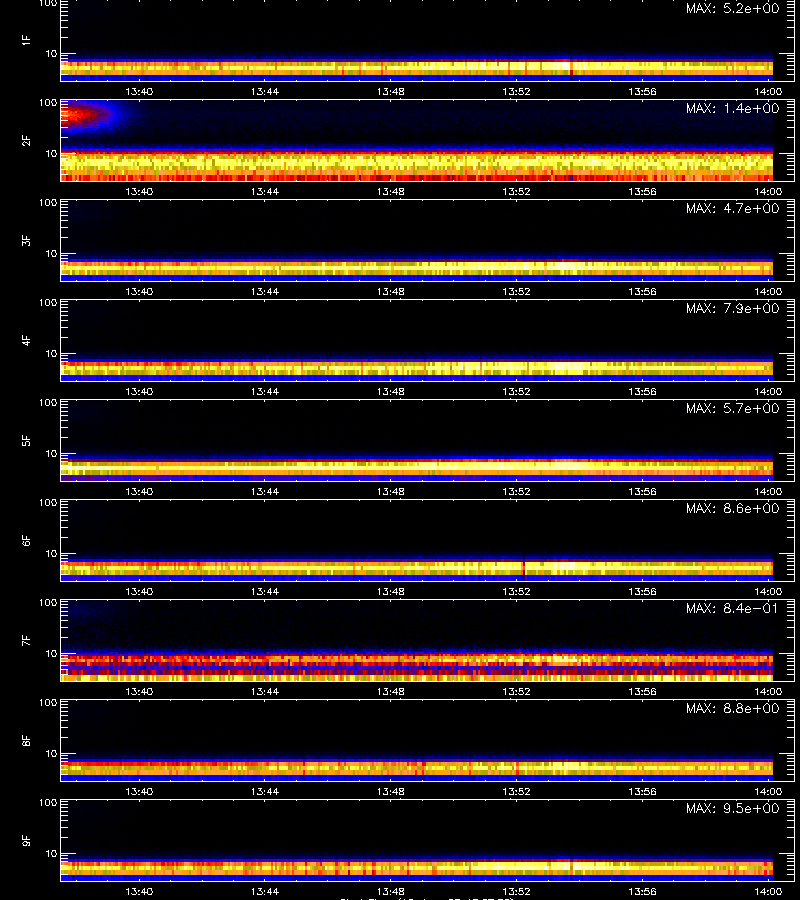The width and height of the screenshot is (800, 900).
Task: Click "13:44" tick under the 9F panel
Action: pos(265,892)
